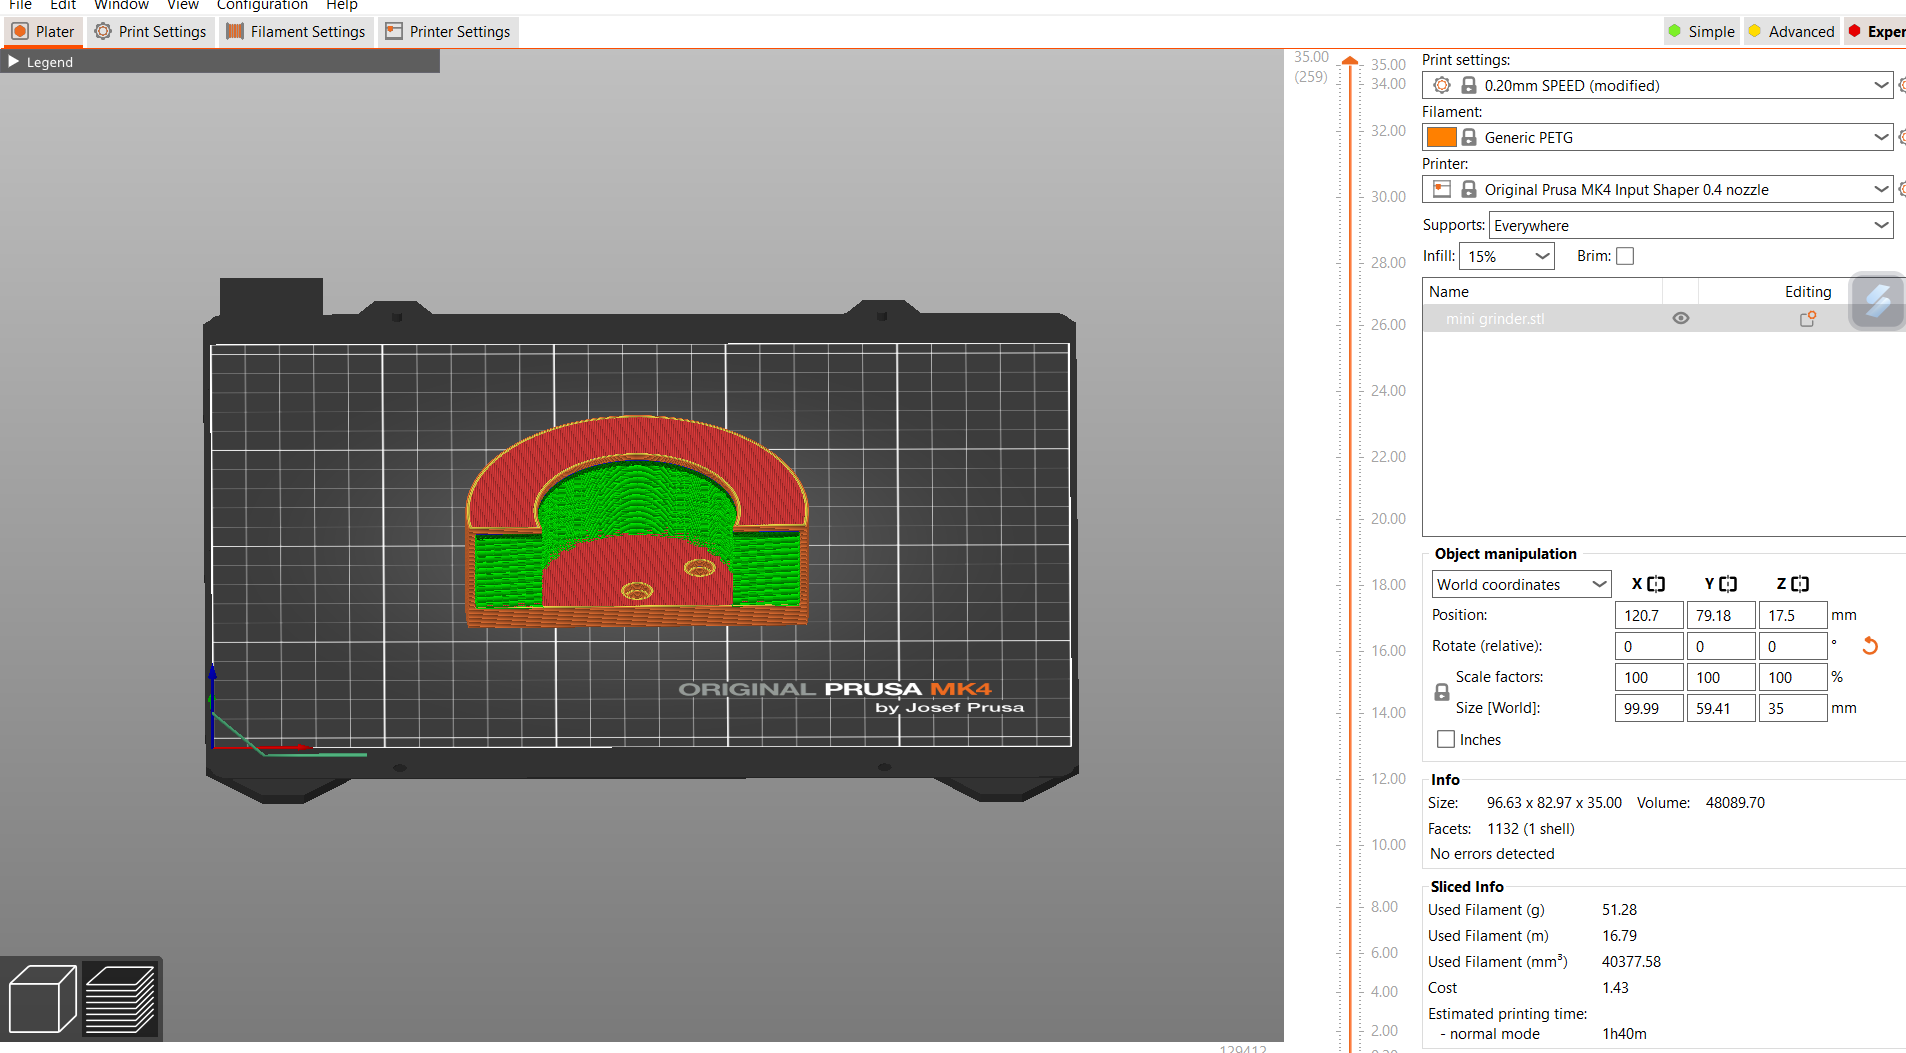Open the Filament Settings tab
The height and width of the screenshot is (1053, 1906).
[296, 31]
